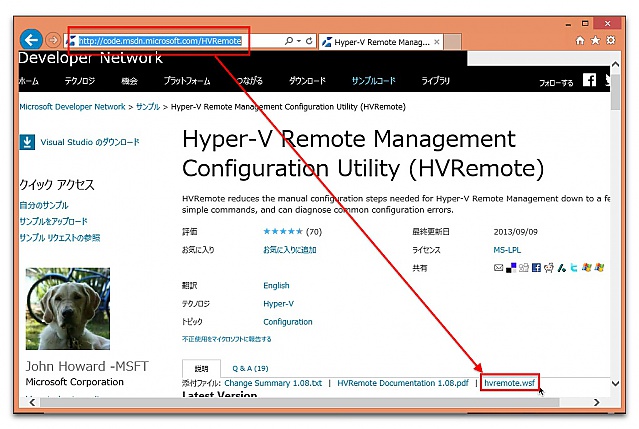Share via the Slashdot icon

(562, 268)
